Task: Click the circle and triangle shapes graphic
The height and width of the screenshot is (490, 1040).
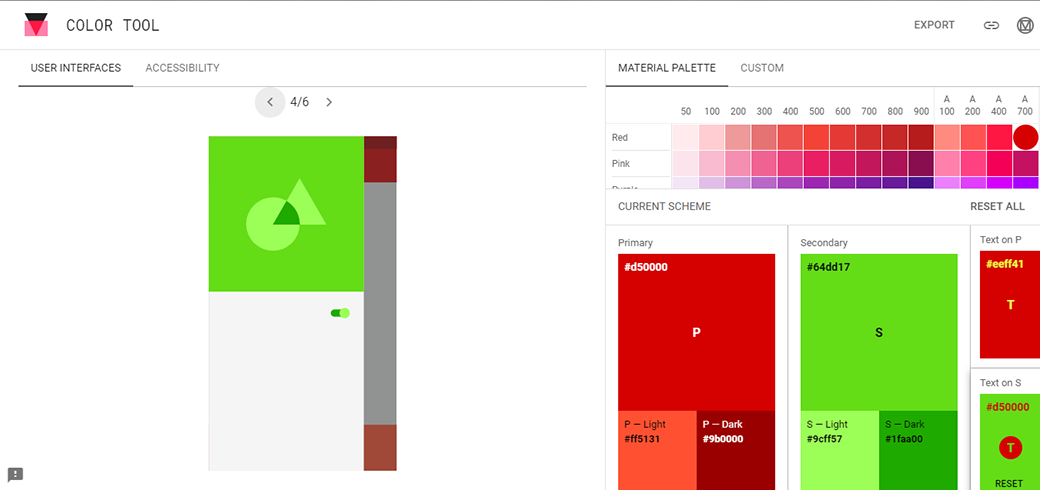Action: (286, 213)
